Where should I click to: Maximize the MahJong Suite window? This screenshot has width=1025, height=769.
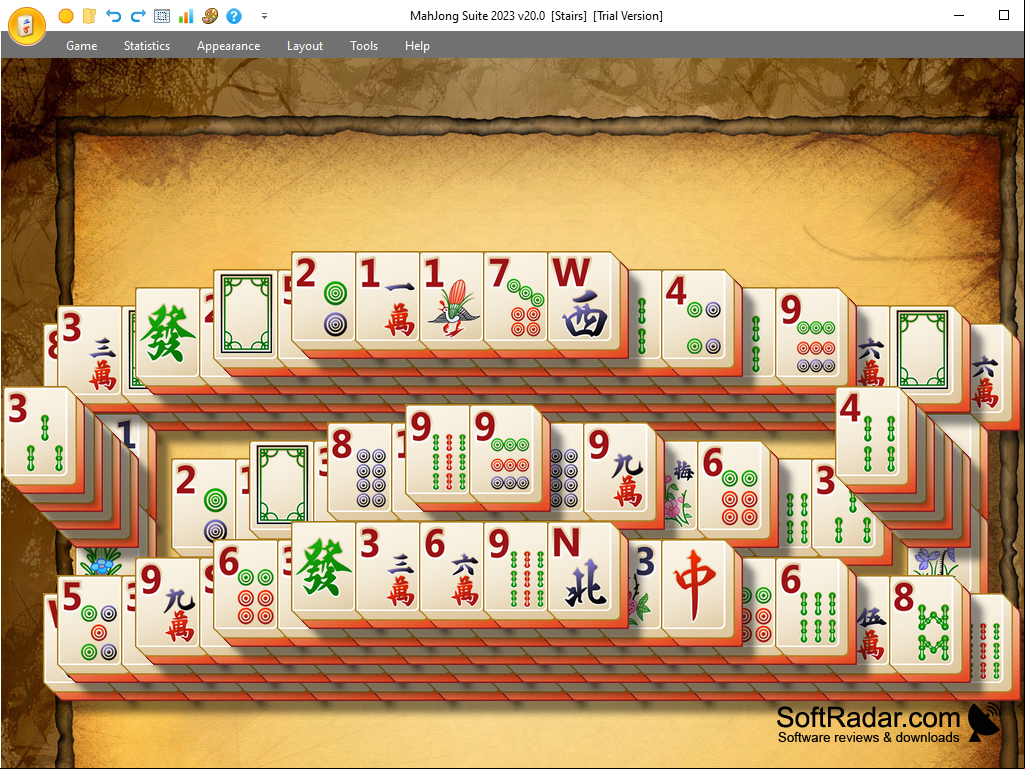1004,16
